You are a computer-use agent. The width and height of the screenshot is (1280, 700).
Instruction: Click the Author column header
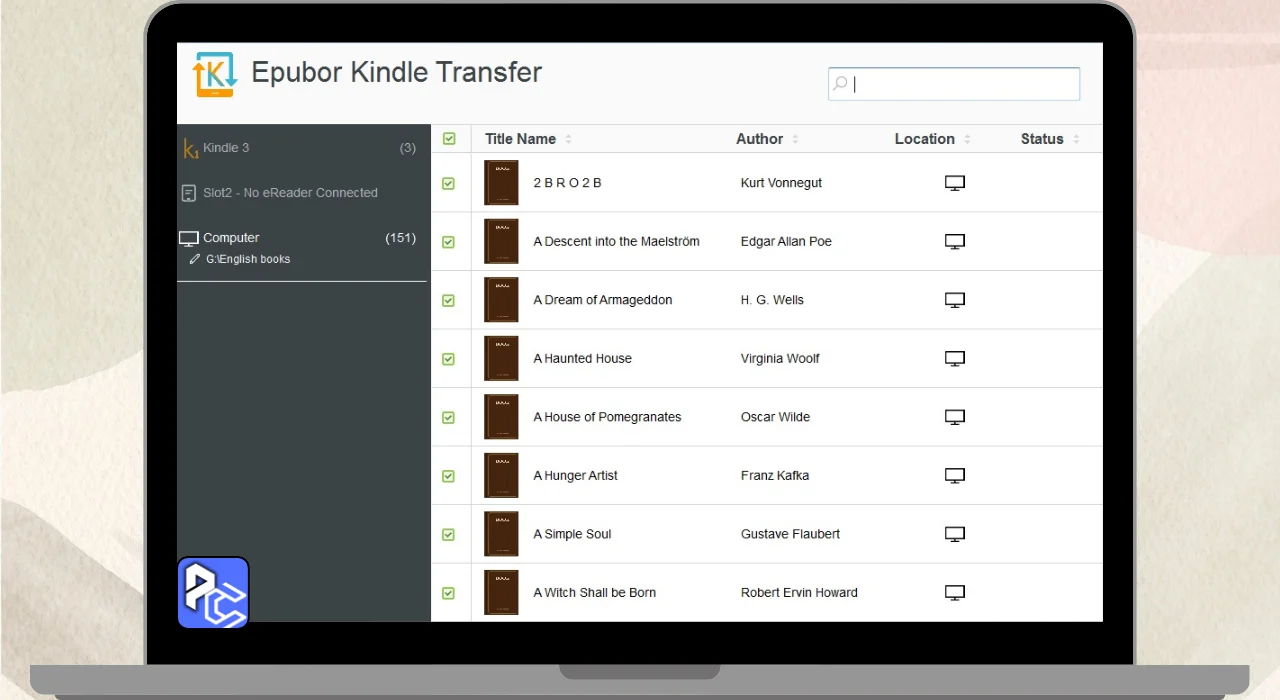click(x=759, y=139)
